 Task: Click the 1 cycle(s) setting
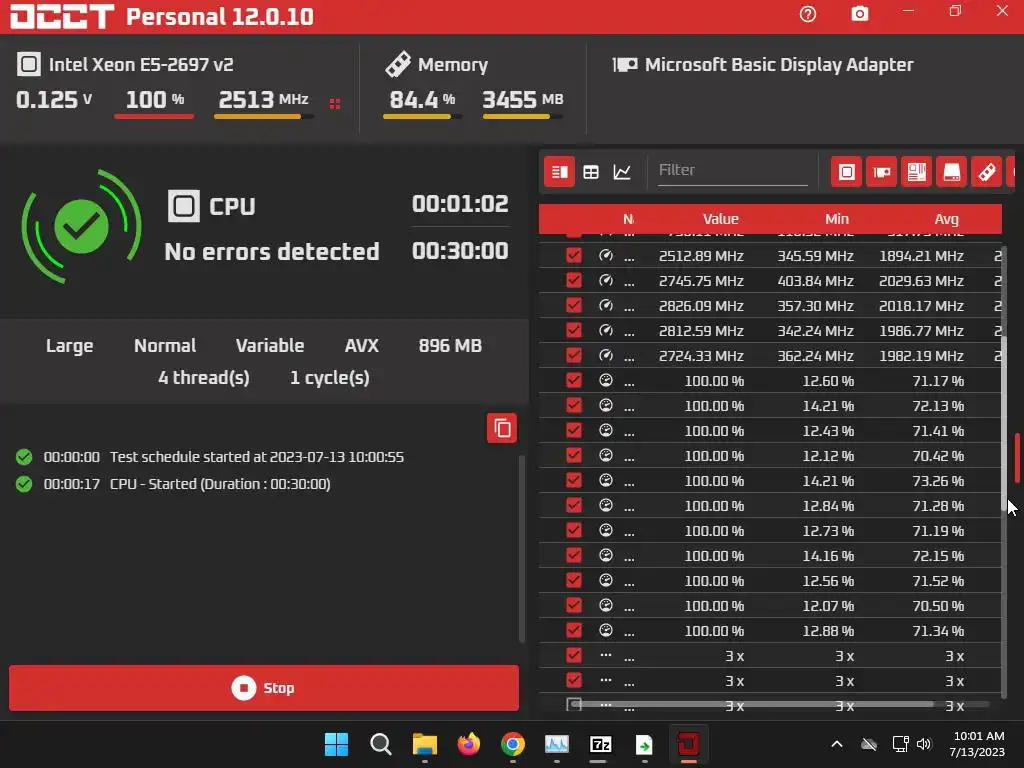tap(329, 377)
